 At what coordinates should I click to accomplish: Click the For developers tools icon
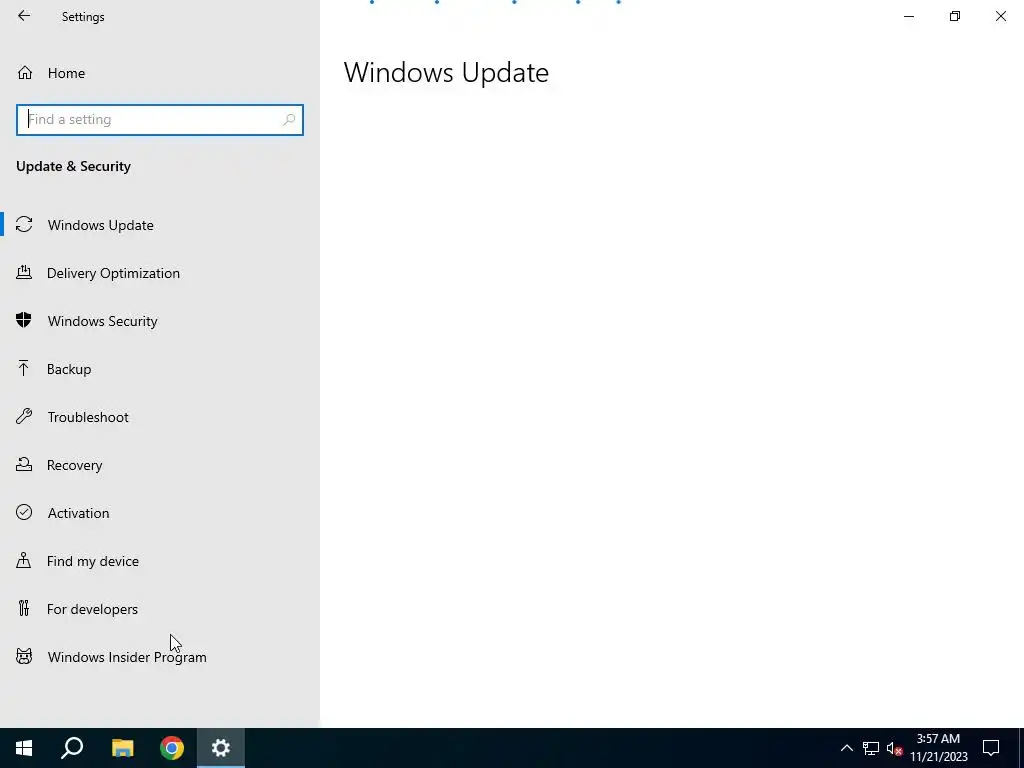[24, 609]
